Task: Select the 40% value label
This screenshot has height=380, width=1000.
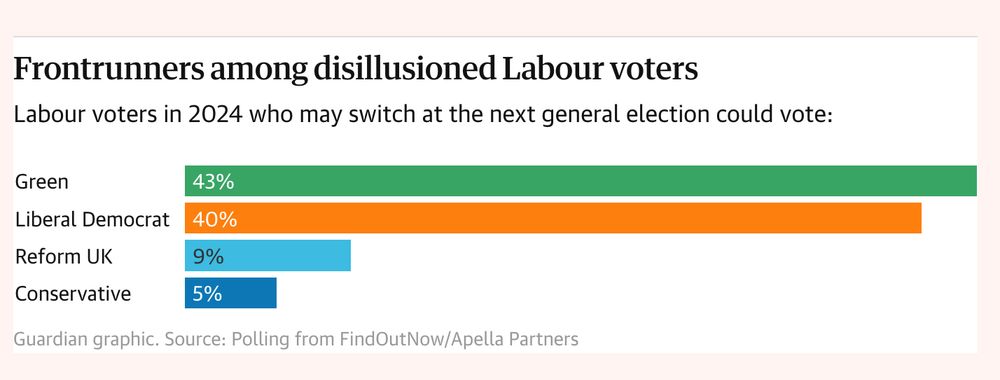Action: 214,219
